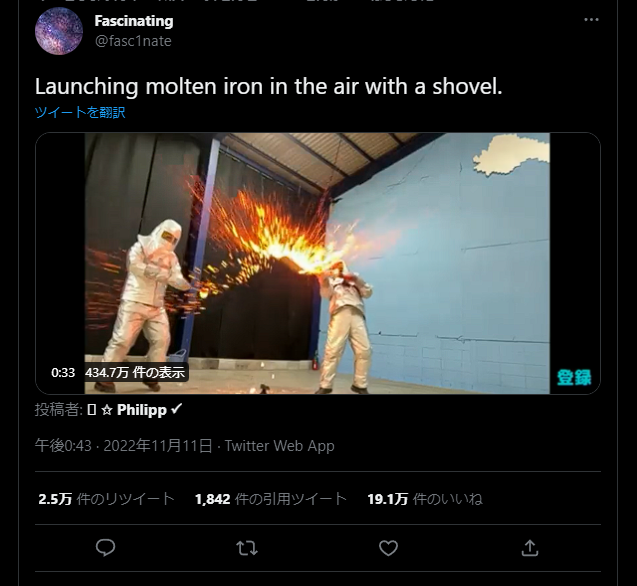Click the @fasc1nate handle

[x=133, y=41]
